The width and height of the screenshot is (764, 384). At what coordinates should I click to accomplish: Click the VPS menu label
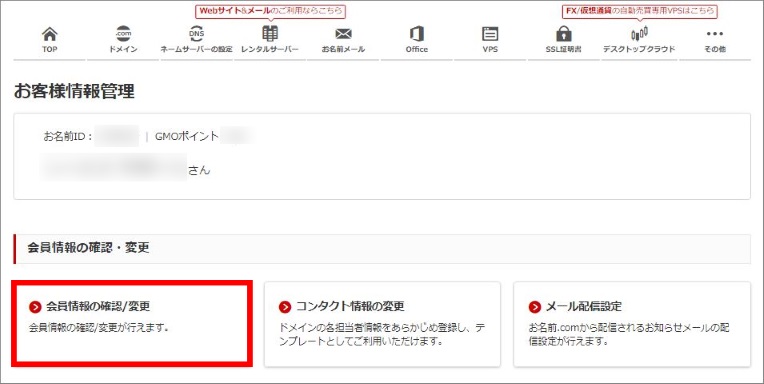[490, 49]
